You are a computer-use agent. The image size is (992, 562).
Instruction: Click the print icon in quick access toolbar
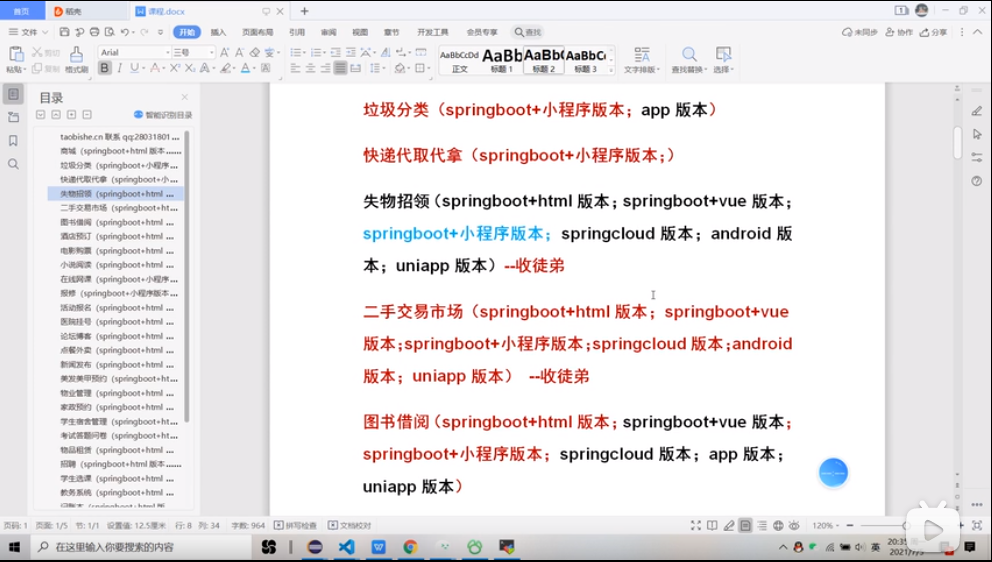point(94,32)
